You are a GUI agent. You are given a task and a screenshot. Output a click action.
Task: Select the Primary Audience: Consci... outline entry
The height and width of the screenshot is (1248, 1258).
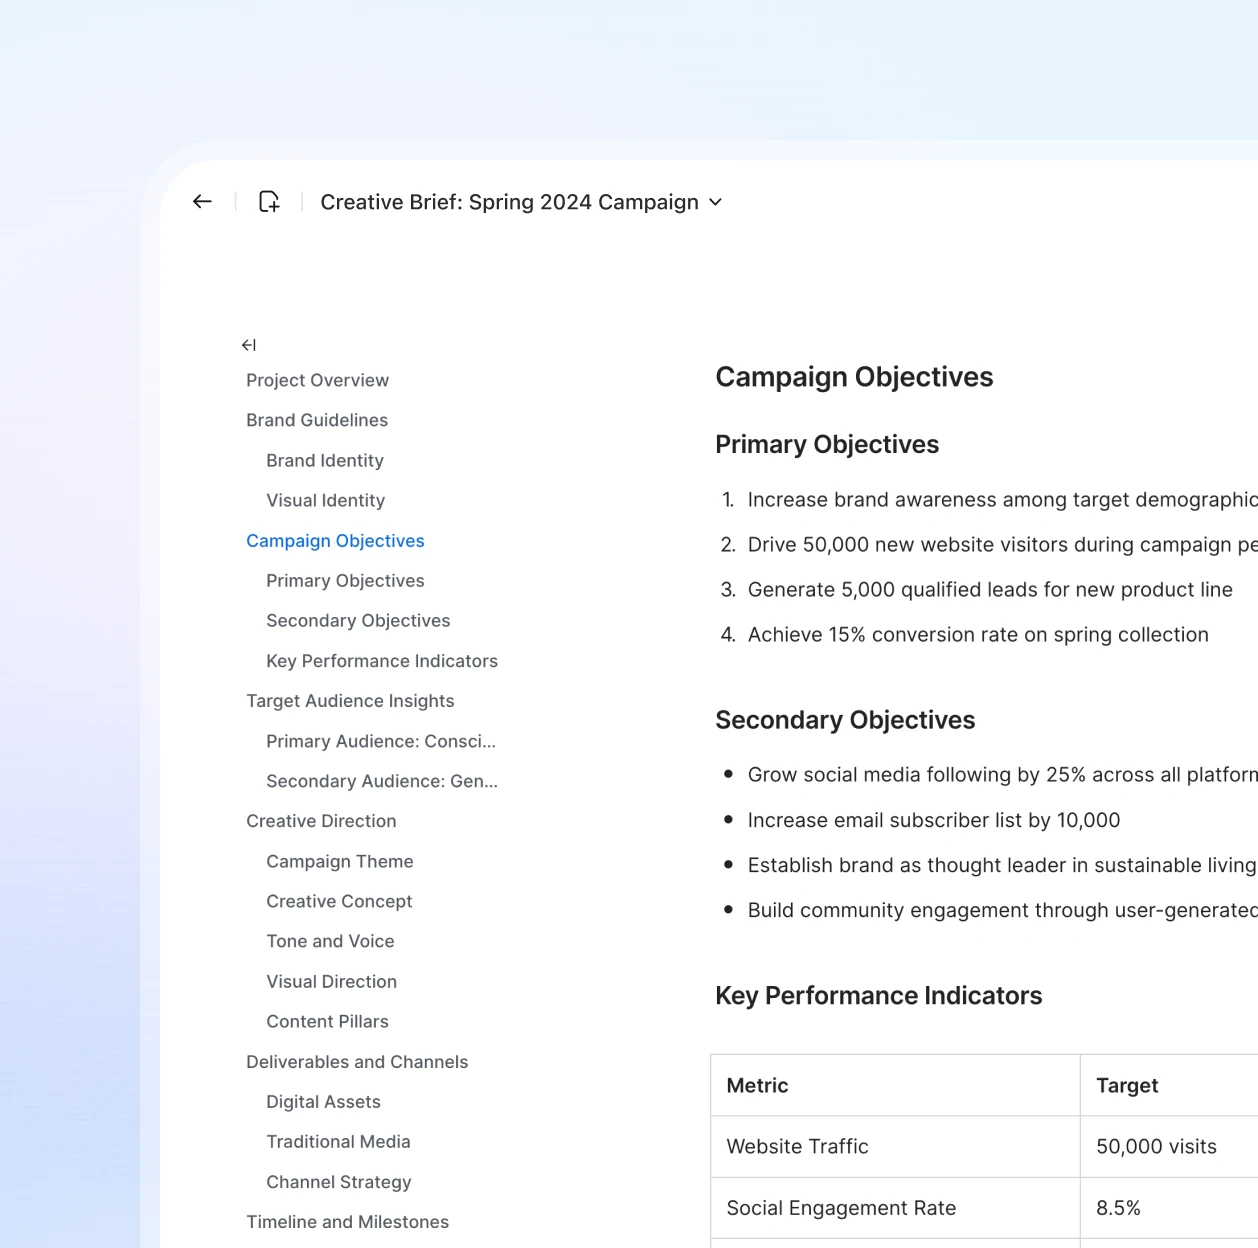click(x=381, y=741)
